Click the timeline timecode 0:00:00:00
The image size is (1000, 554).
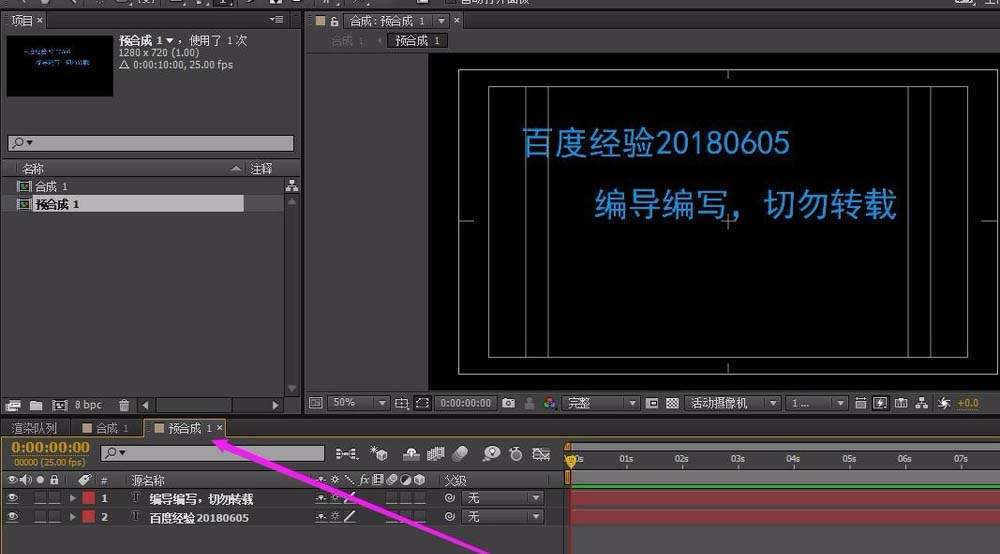pos(50,448)
